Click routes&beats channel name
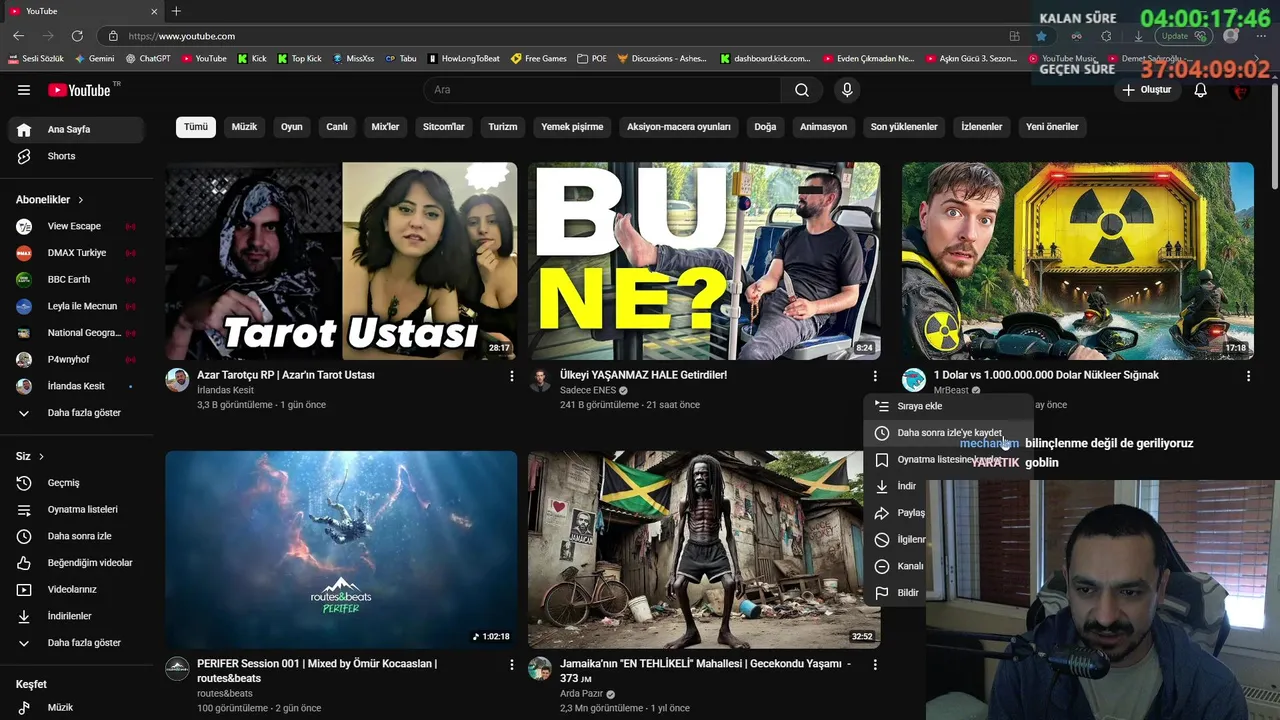 click(225, 694)
